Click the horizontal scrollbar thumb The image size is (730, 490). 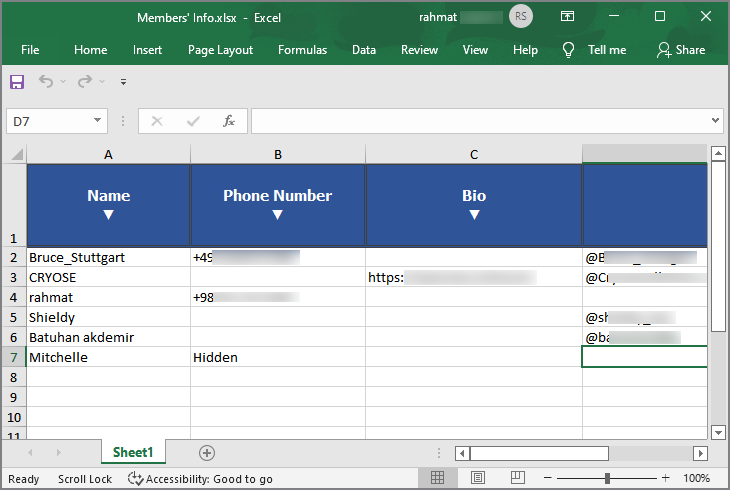pos(539,453)
